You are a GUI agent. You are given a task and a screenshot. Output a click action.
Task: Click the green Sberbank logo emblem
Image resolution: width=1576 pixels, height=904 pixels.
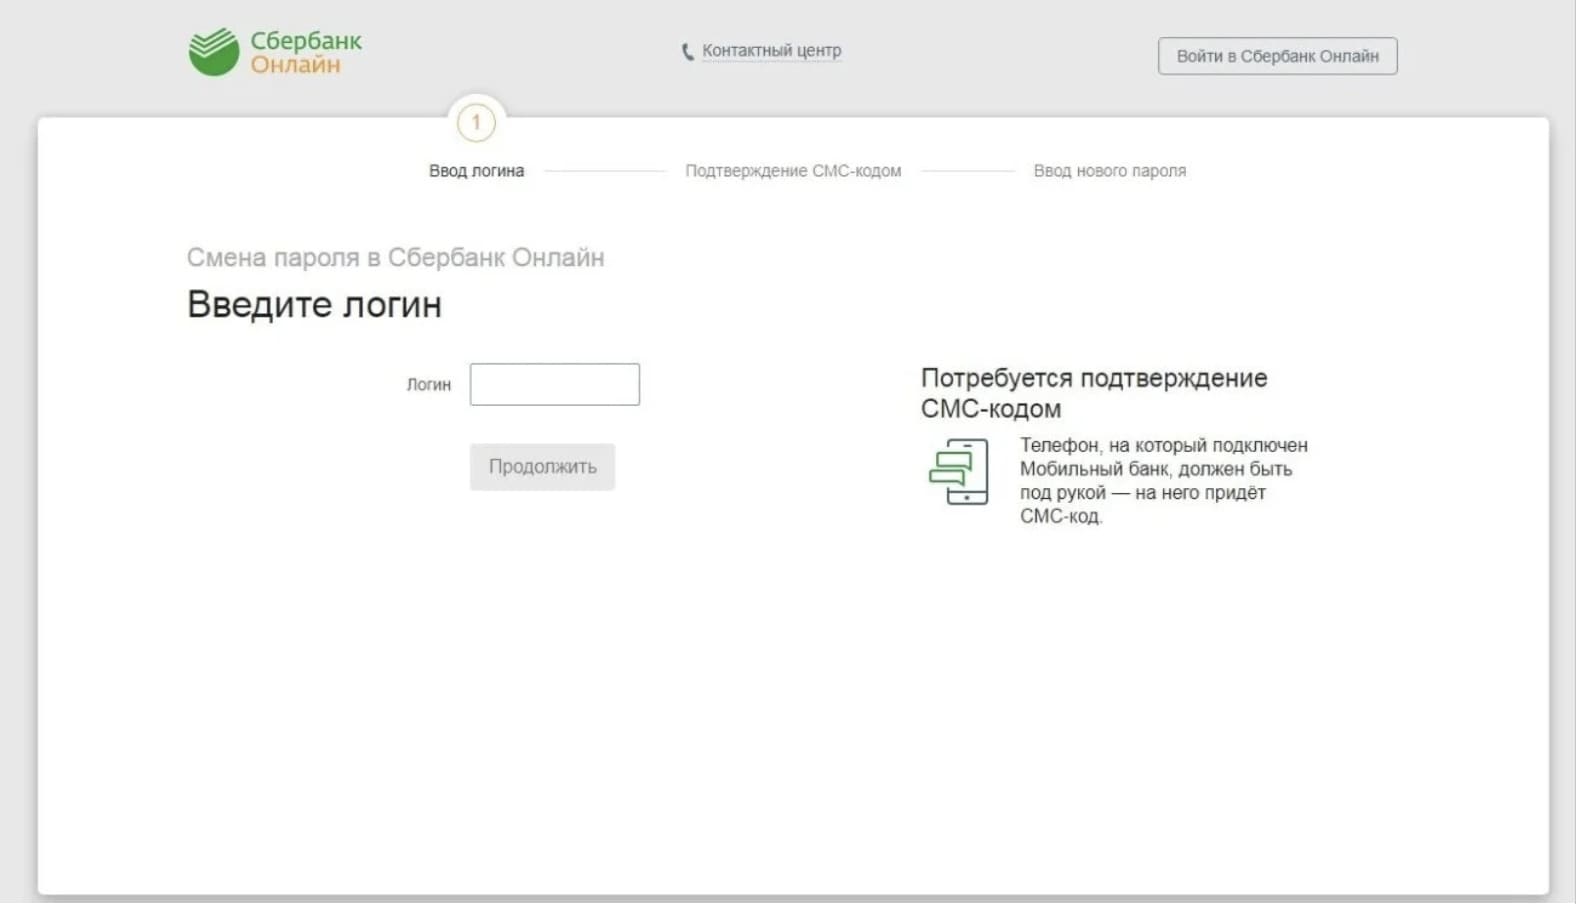[x=214, y=52]
